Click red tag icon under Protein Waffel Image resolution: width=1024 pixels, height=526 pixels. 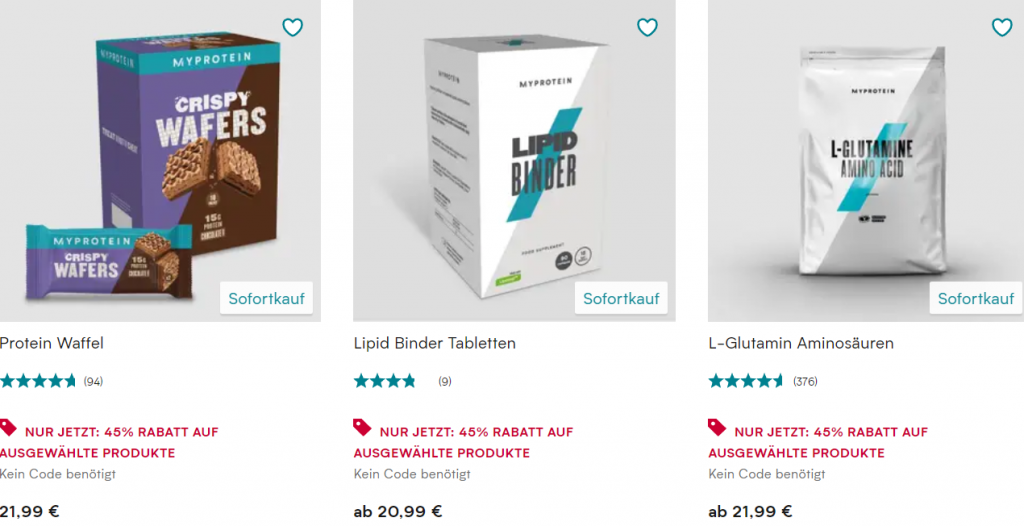[x=8, y=428]
